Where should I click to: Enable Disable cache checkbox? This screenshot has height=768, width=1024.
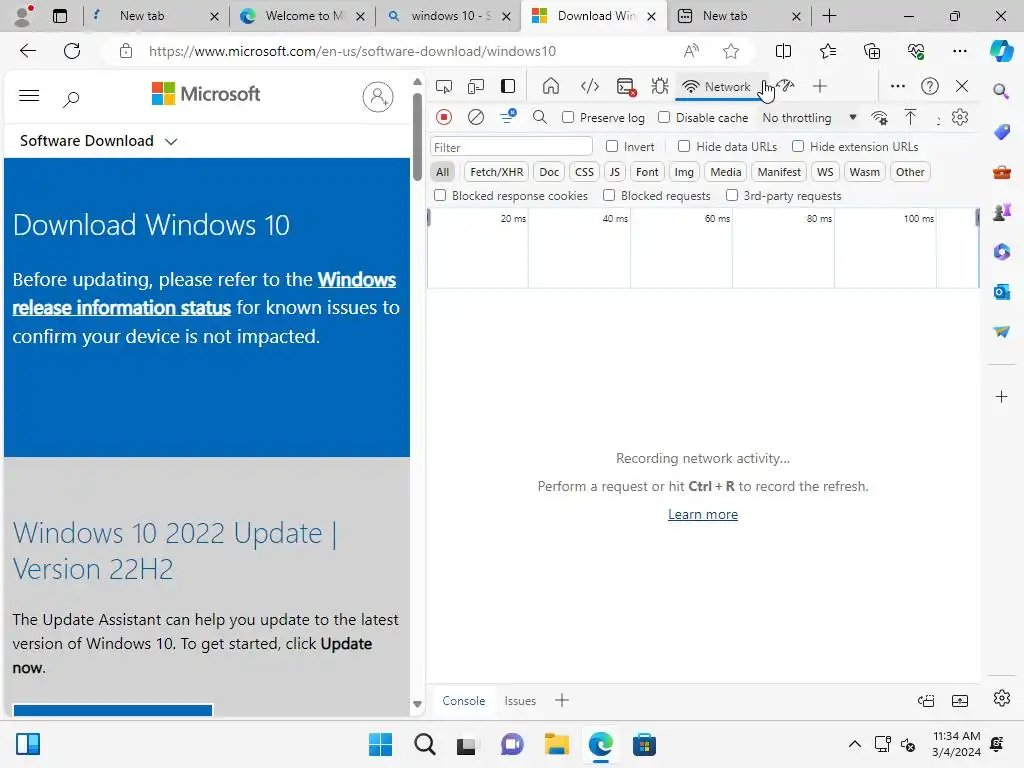(x=664, y=117)
